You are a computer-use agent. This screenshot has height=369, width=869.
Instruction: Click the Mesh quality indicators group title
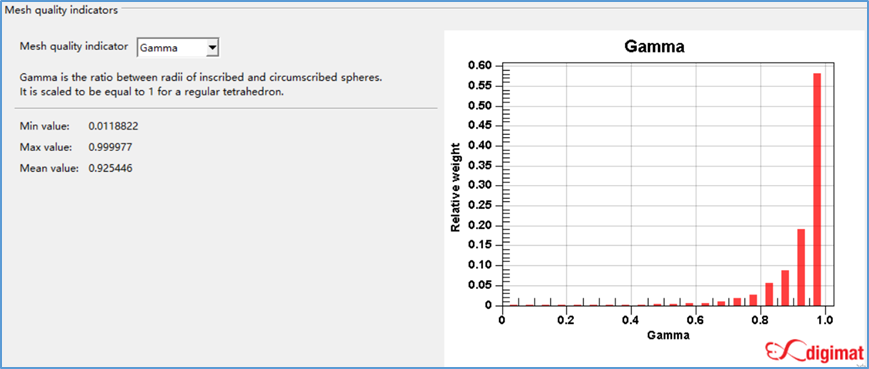(x=61, y=11)
